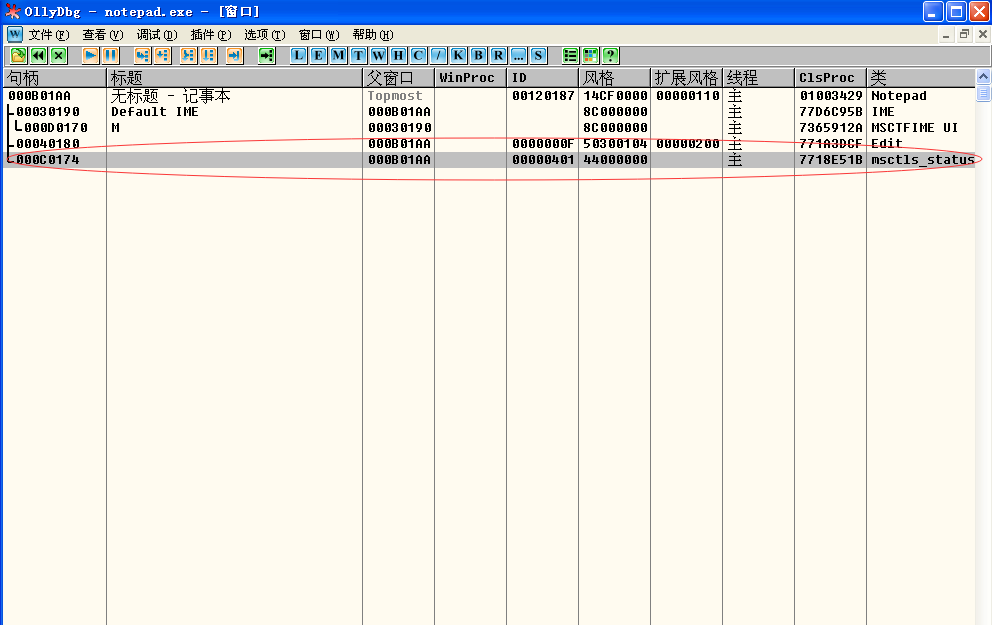The image size is (992, 625).
Task: Open References window with R button
Action: pos(498,56)
